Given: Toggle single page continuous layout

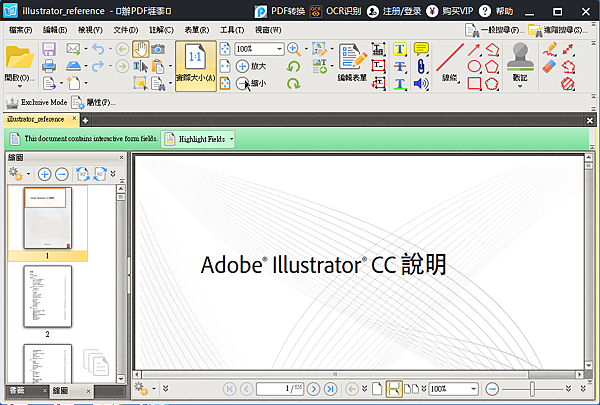Looking at the screenshot, I should pos(394,389).
